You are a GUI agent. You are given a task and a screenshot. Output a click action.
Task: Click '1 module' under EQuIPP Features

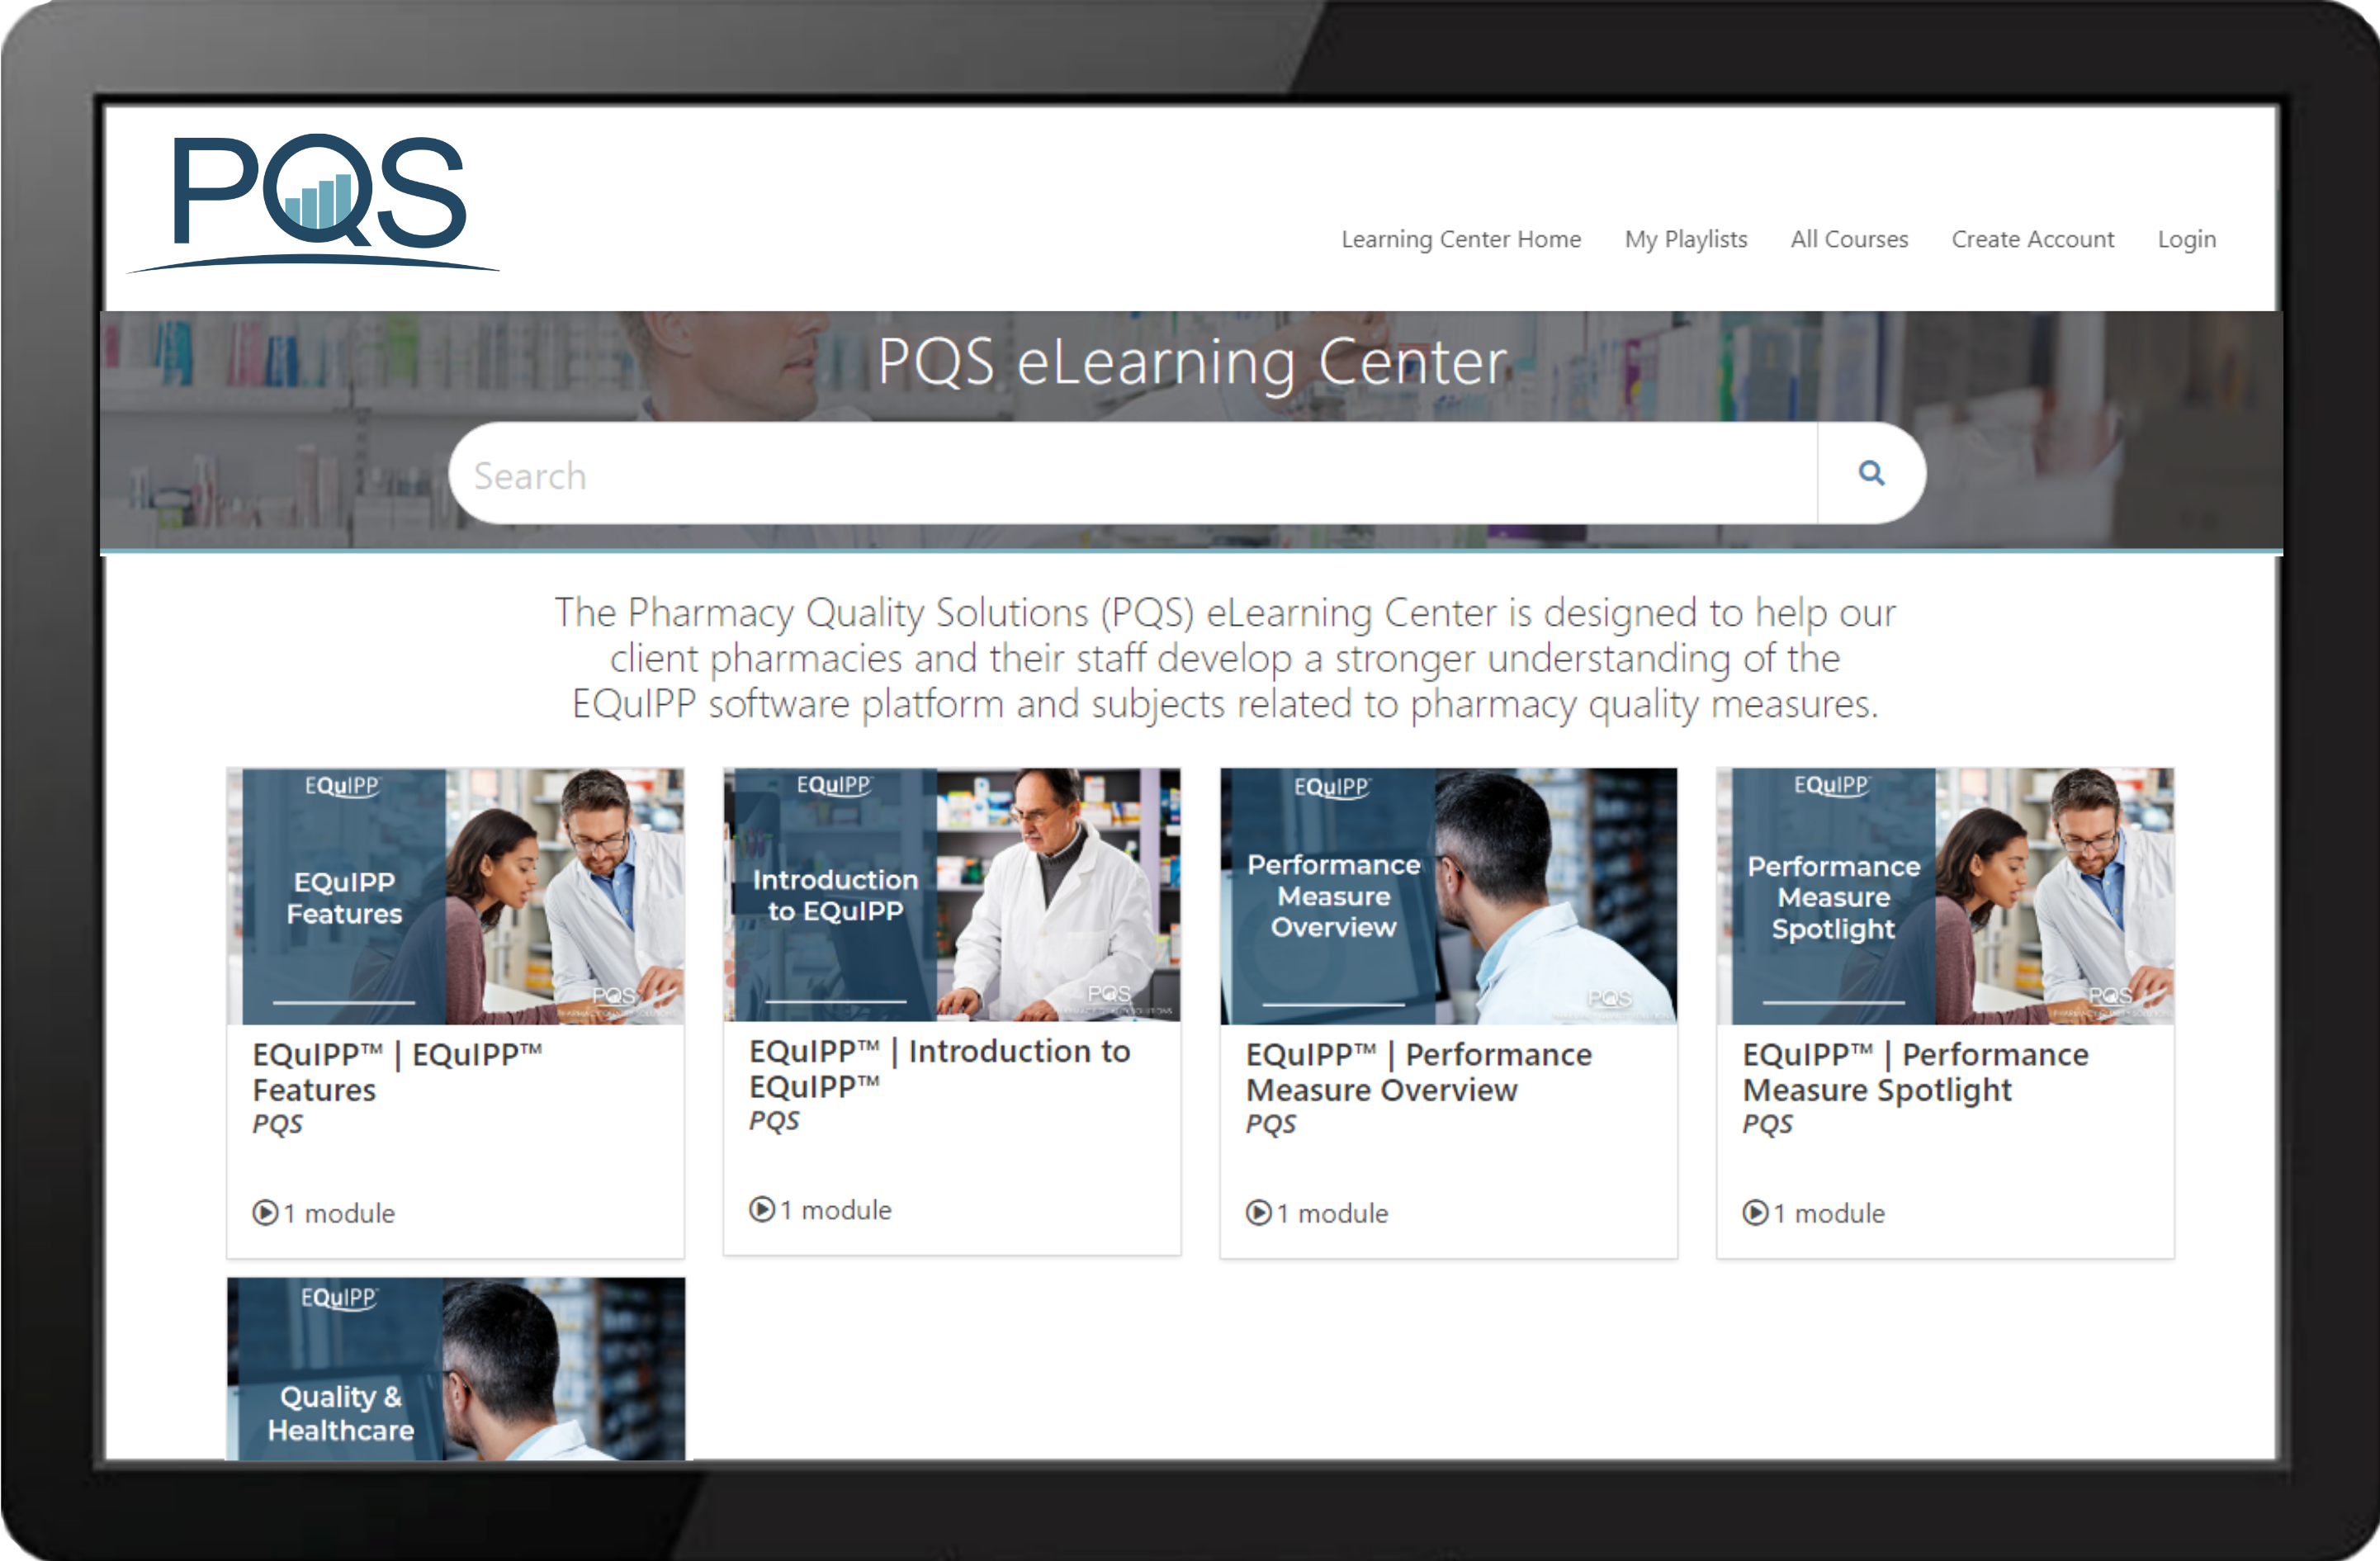click(x=339, y=1214)
